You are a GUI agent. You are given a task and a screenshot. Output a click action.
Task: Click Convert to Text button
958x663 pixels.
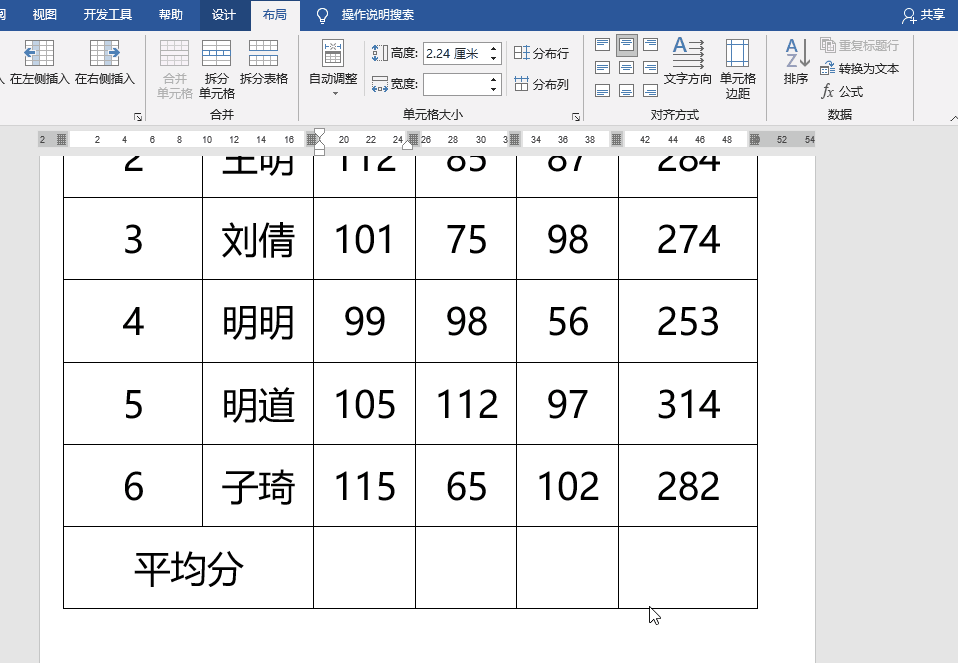[860, 68]
